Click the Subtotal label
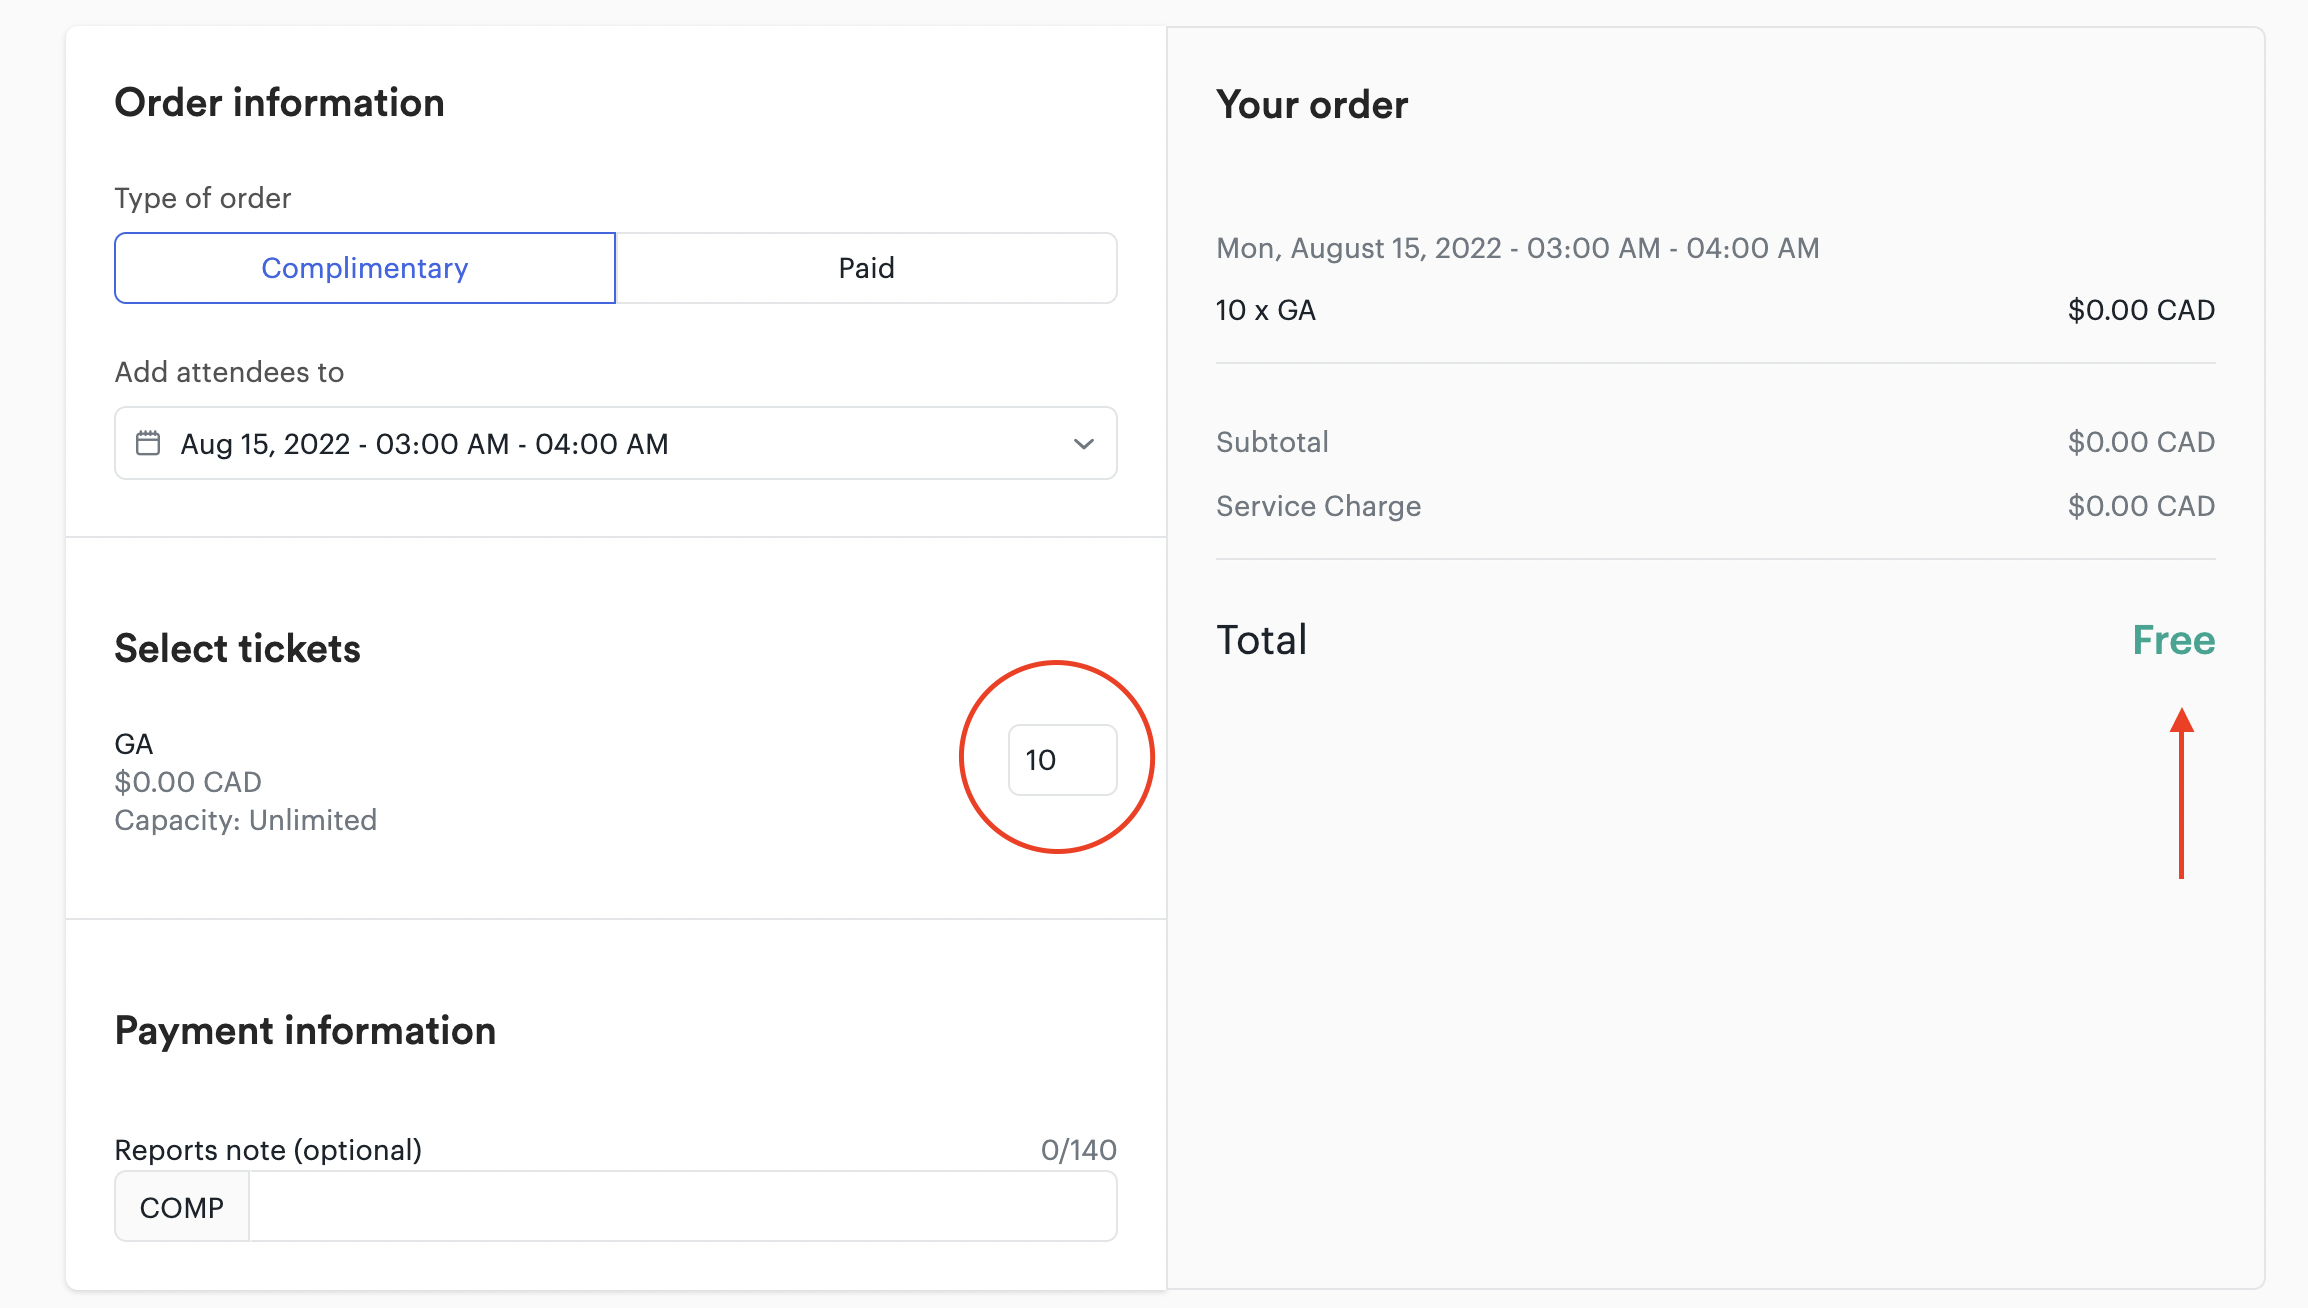This screenshot has width=2308, height=1308. (1273, 442)
